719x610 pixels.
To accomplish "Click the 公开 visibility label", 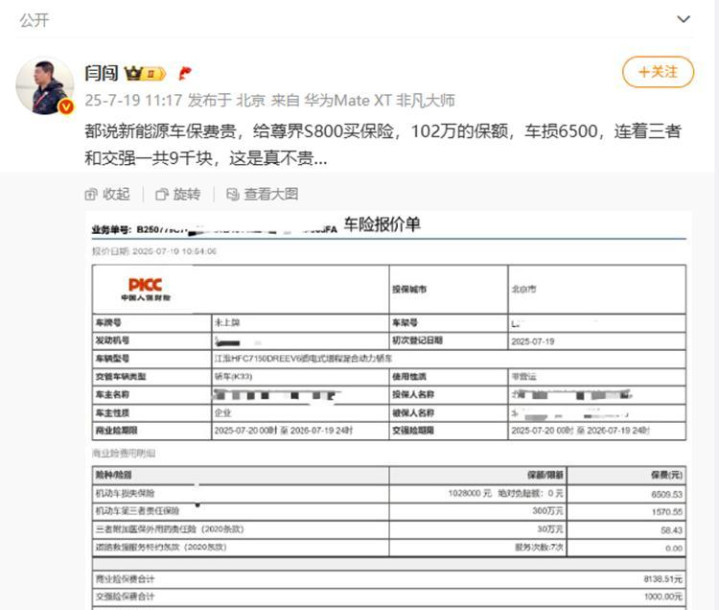I will tap(34, 20).
